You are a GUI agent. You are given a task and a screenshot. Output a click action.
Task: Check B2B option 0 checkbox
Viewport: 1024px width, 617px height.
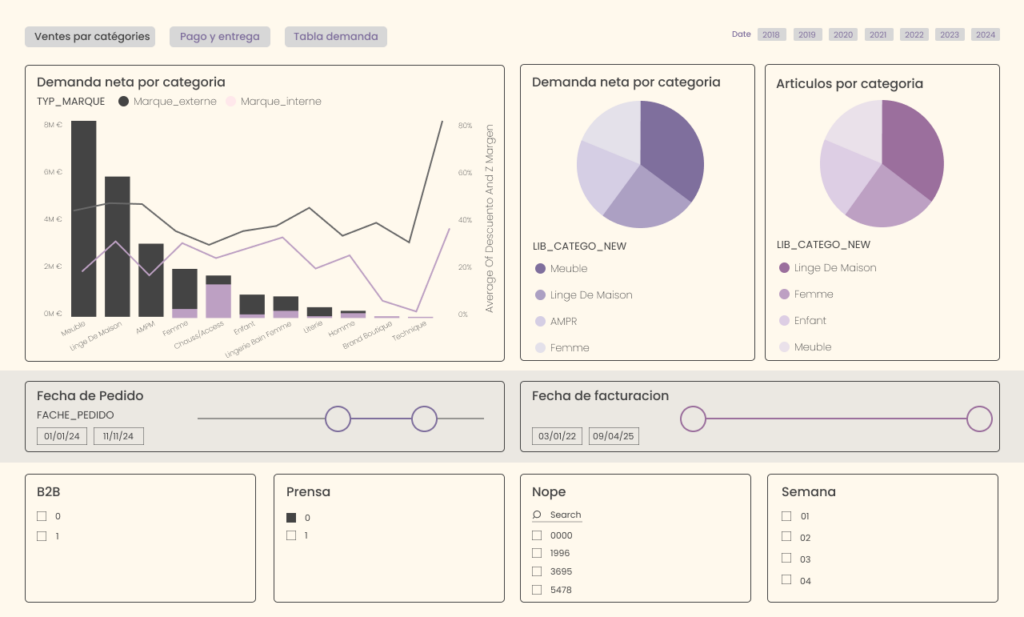point(42,516)
